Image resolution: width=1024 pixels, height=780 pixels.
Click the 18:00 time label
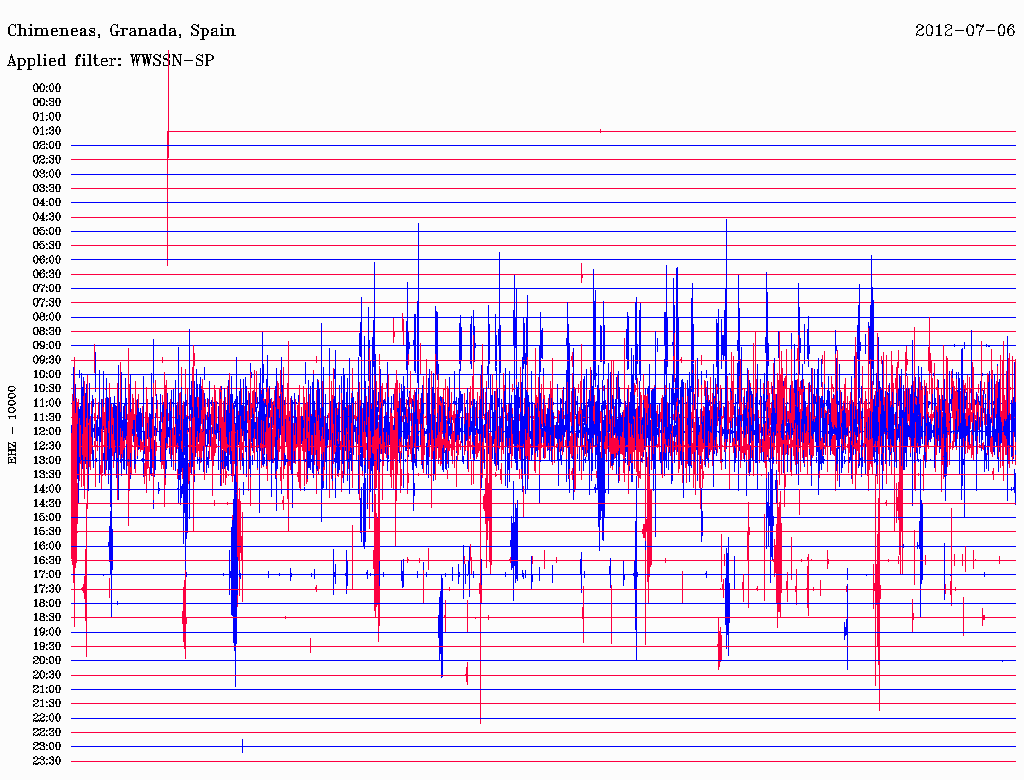tap(47, 604)
